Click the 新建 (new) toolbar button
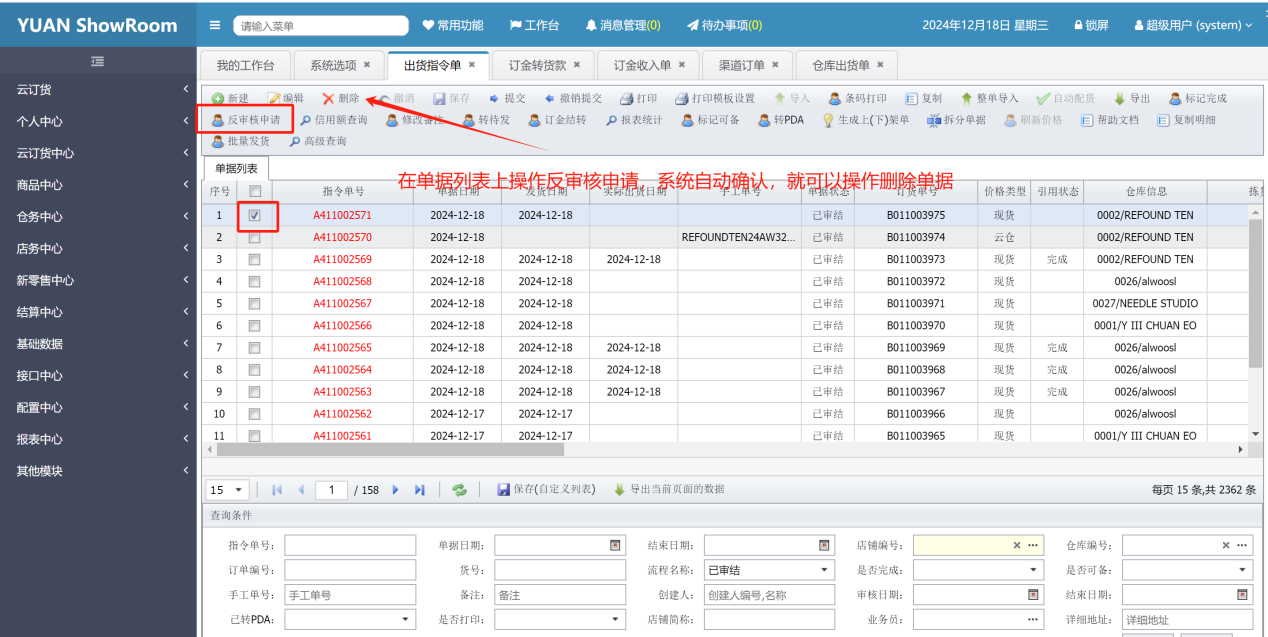 tap(230, 98)
